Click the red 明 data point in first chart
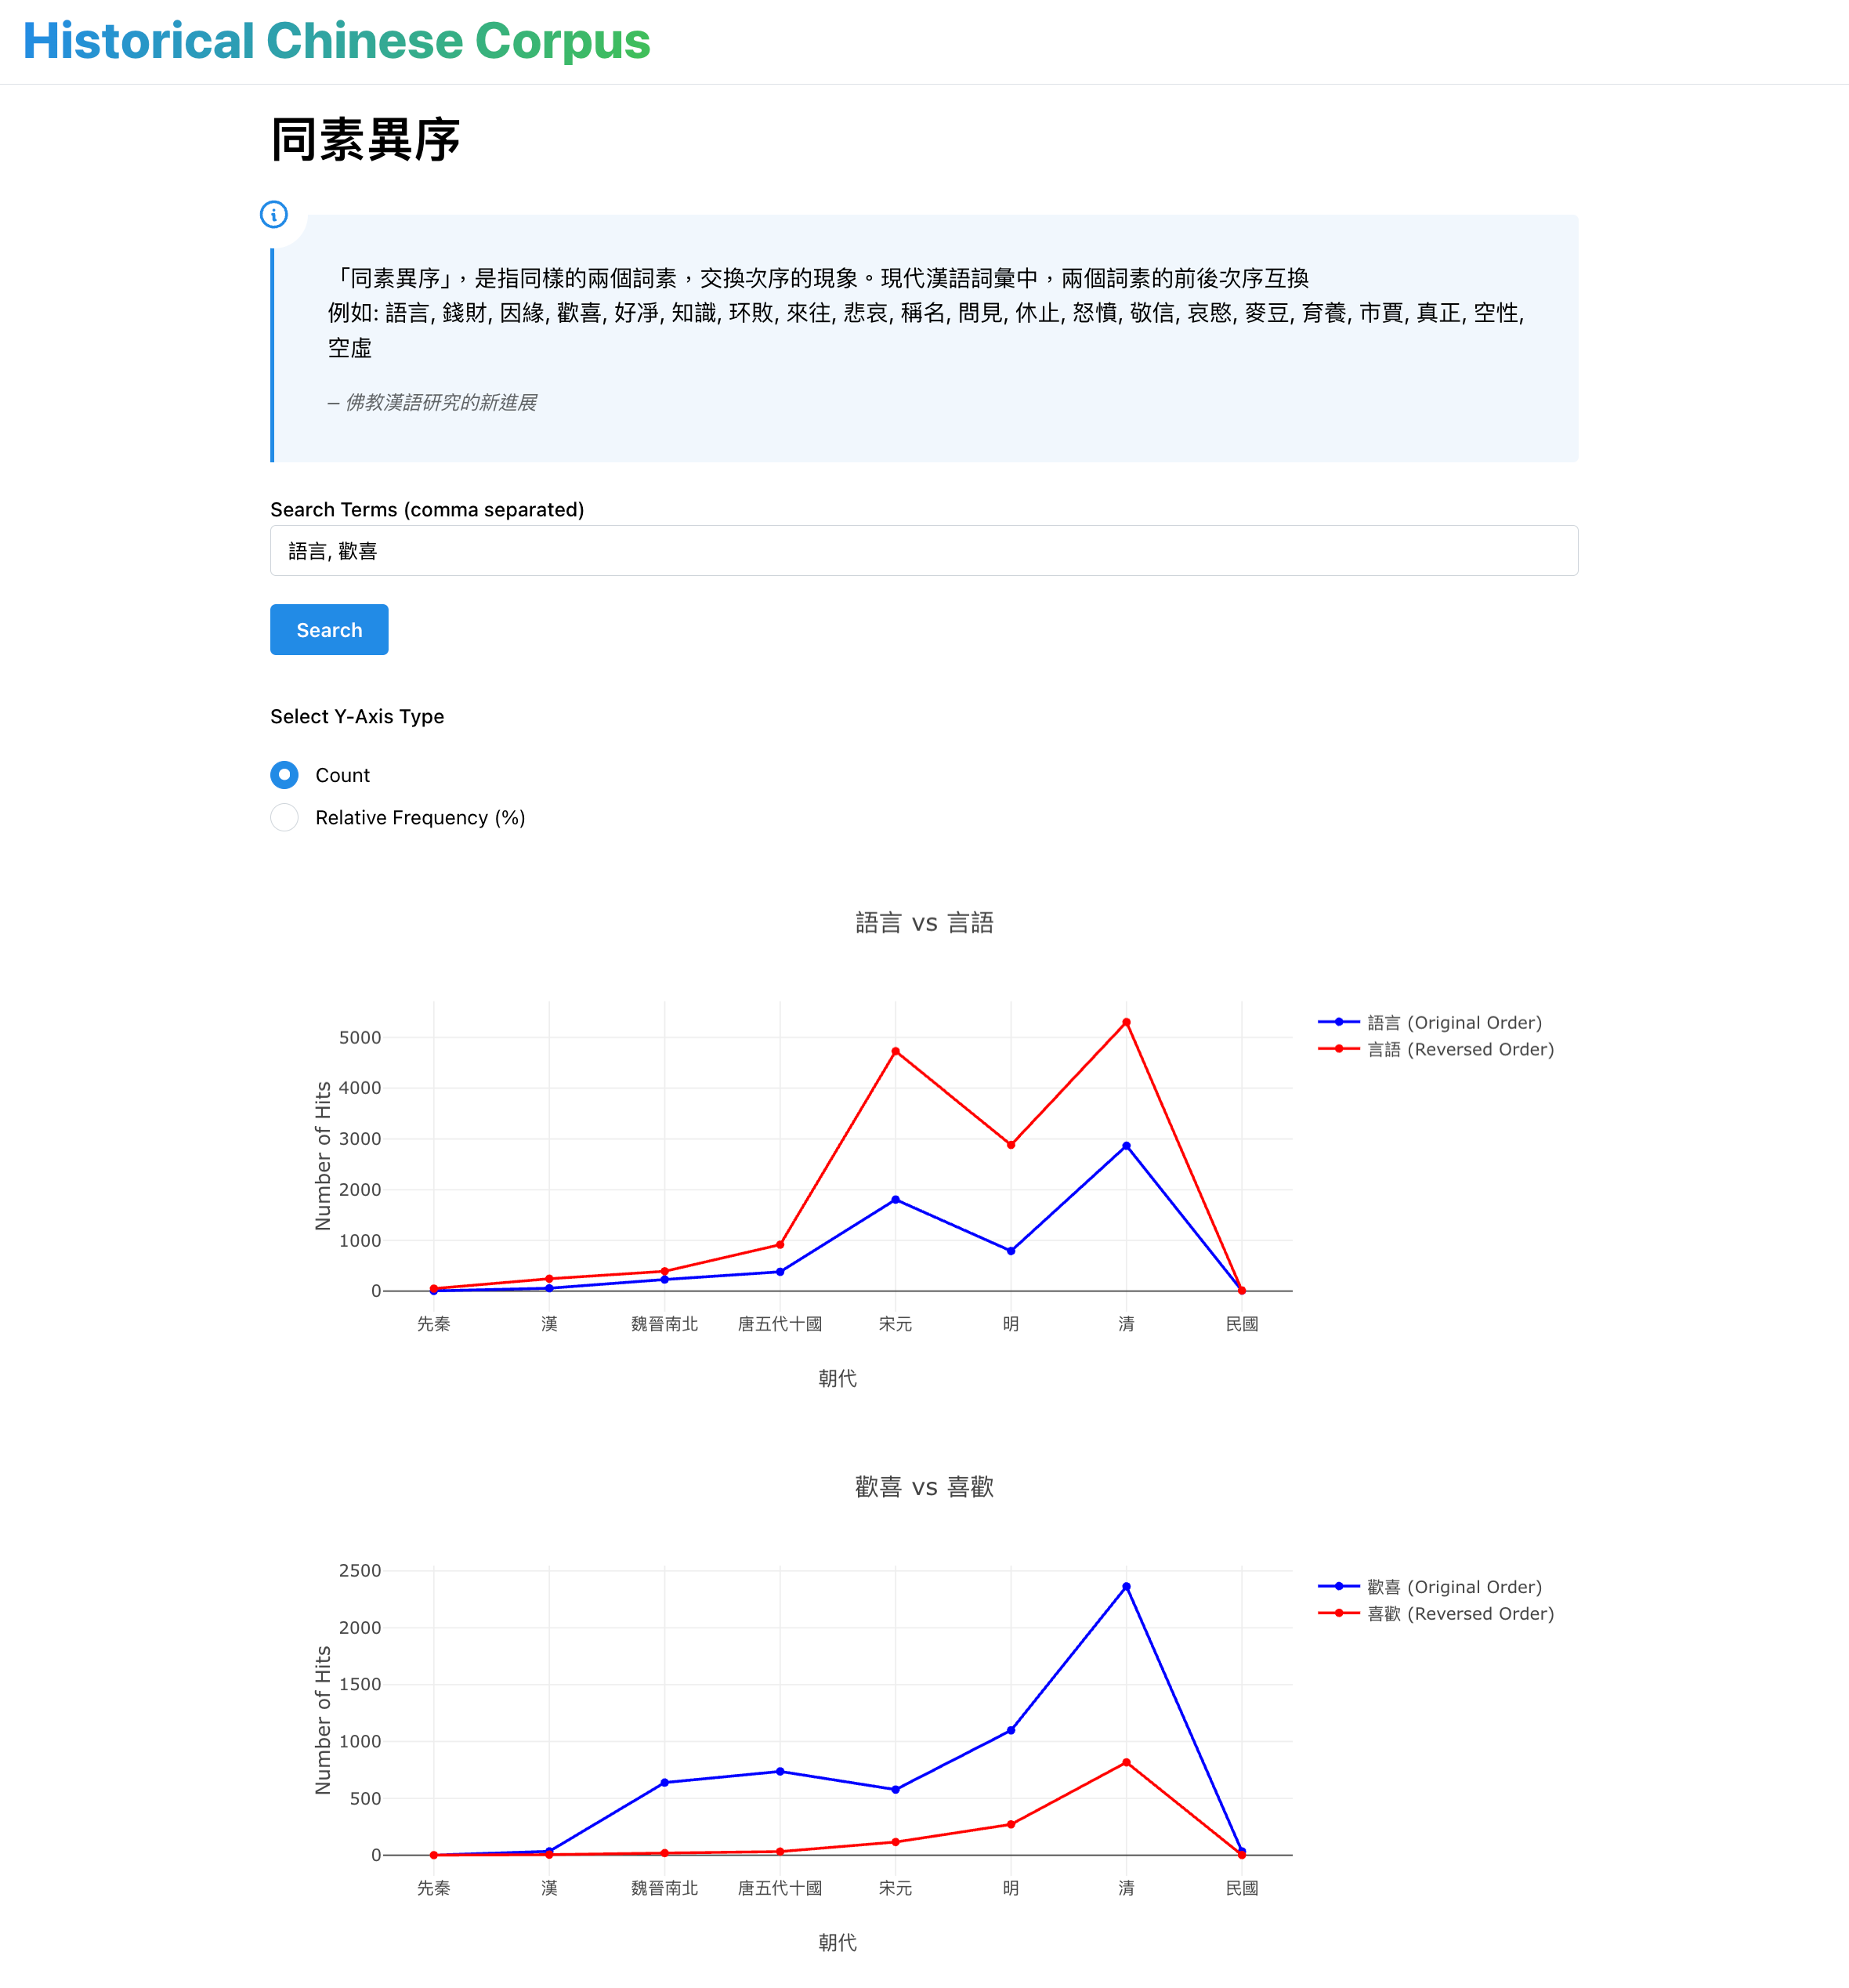The image size is (1849, 1988). click(x=1011, y=1145)
